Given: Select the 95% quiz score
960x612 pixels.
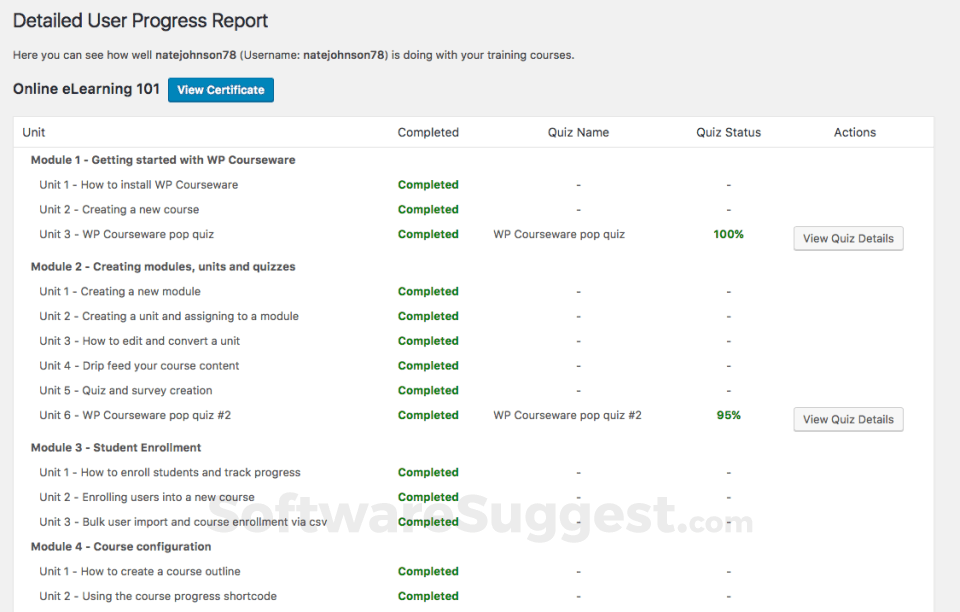Looking at the screenshot, I should point(728,415).
